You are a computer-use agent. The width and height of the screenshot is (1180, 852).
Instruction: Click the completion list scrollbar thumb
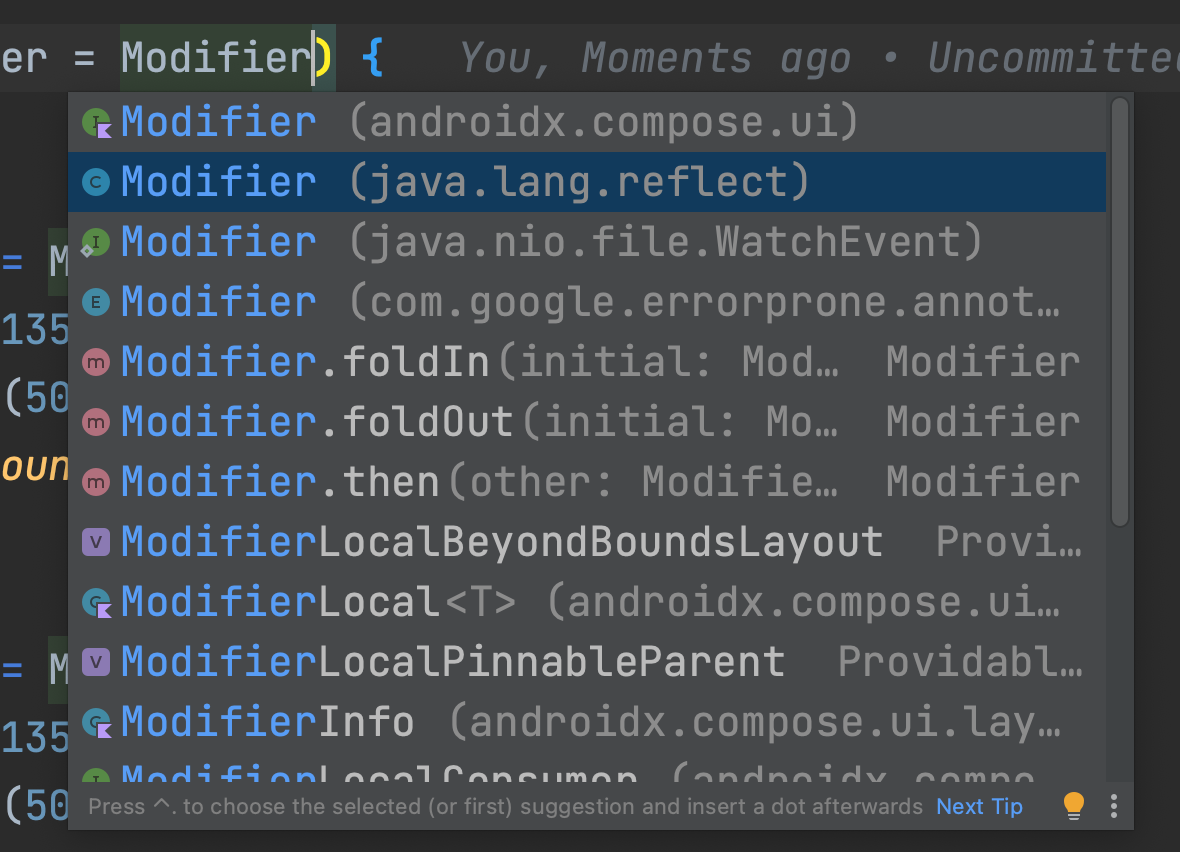pyautogui.click(x=1120, y=312)
